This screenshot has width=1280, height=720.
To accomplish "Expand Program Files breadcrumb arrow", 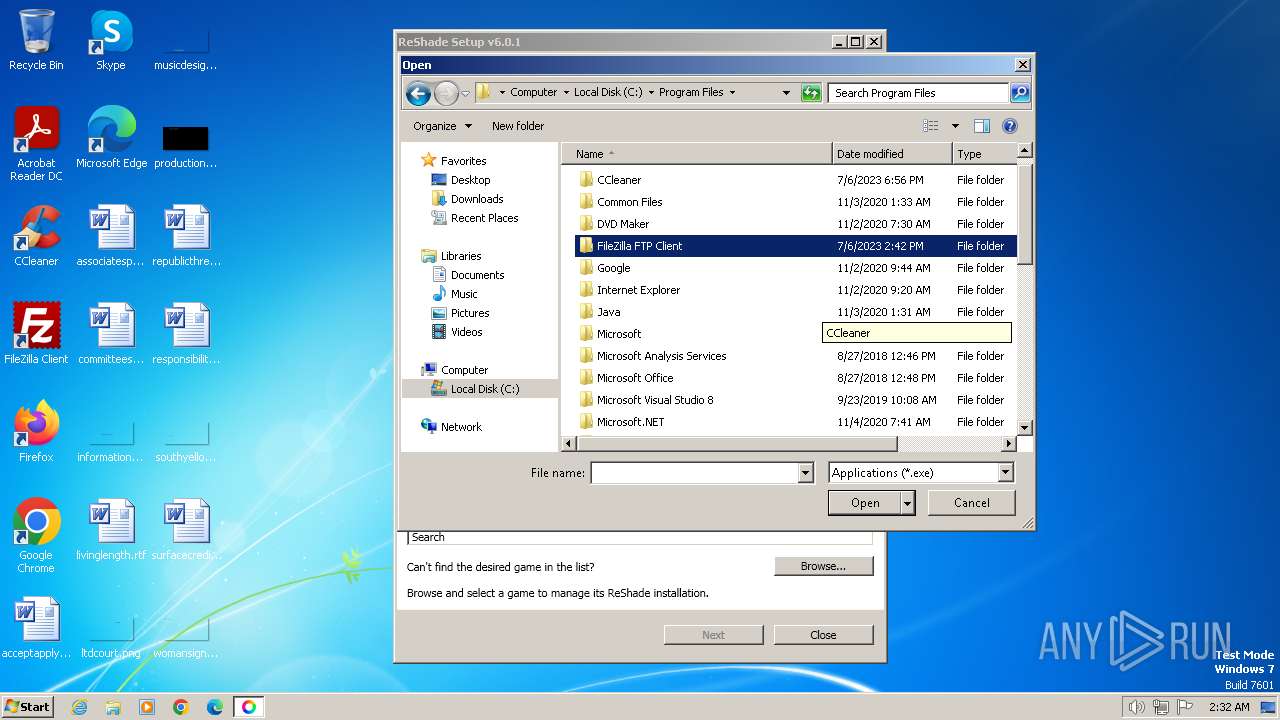I will pyautogui.click(x=732, y=93).
